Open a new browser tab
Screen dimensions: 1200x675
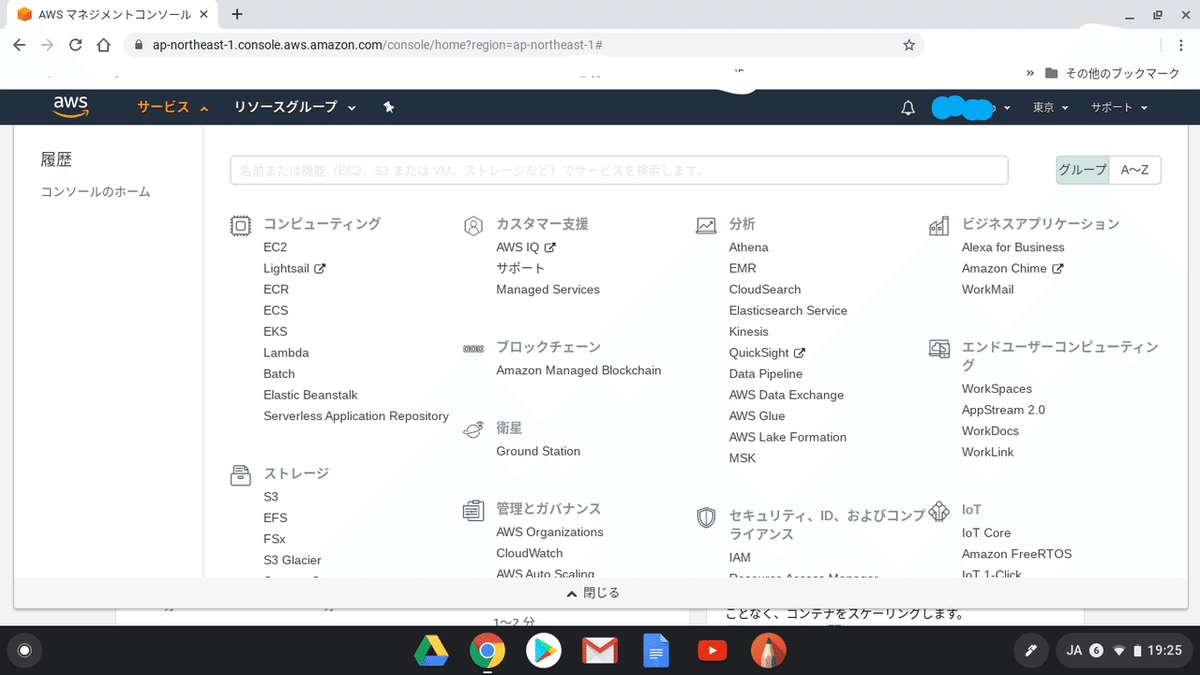tap(237, 14)
